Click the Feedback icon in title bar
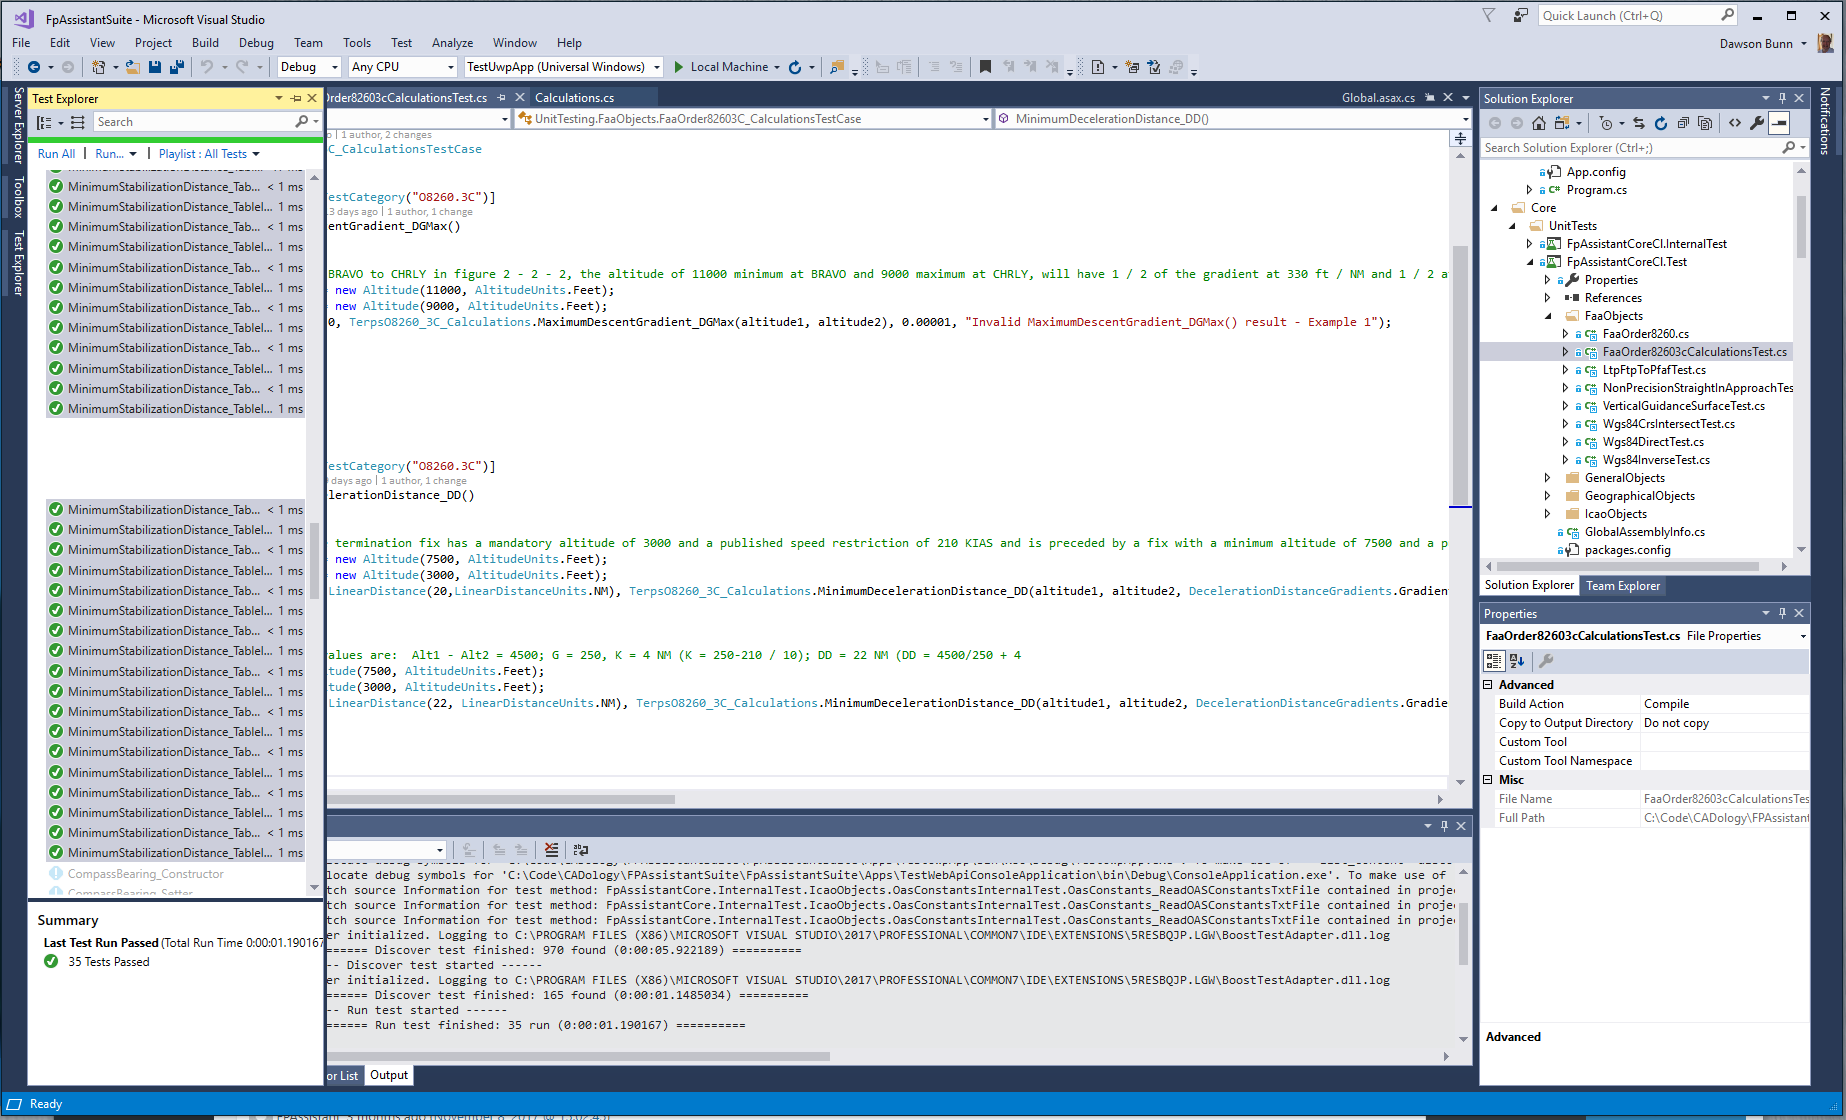Screen dimensions: 1846x1120 pyautogui.click(x=1521, y=15)
